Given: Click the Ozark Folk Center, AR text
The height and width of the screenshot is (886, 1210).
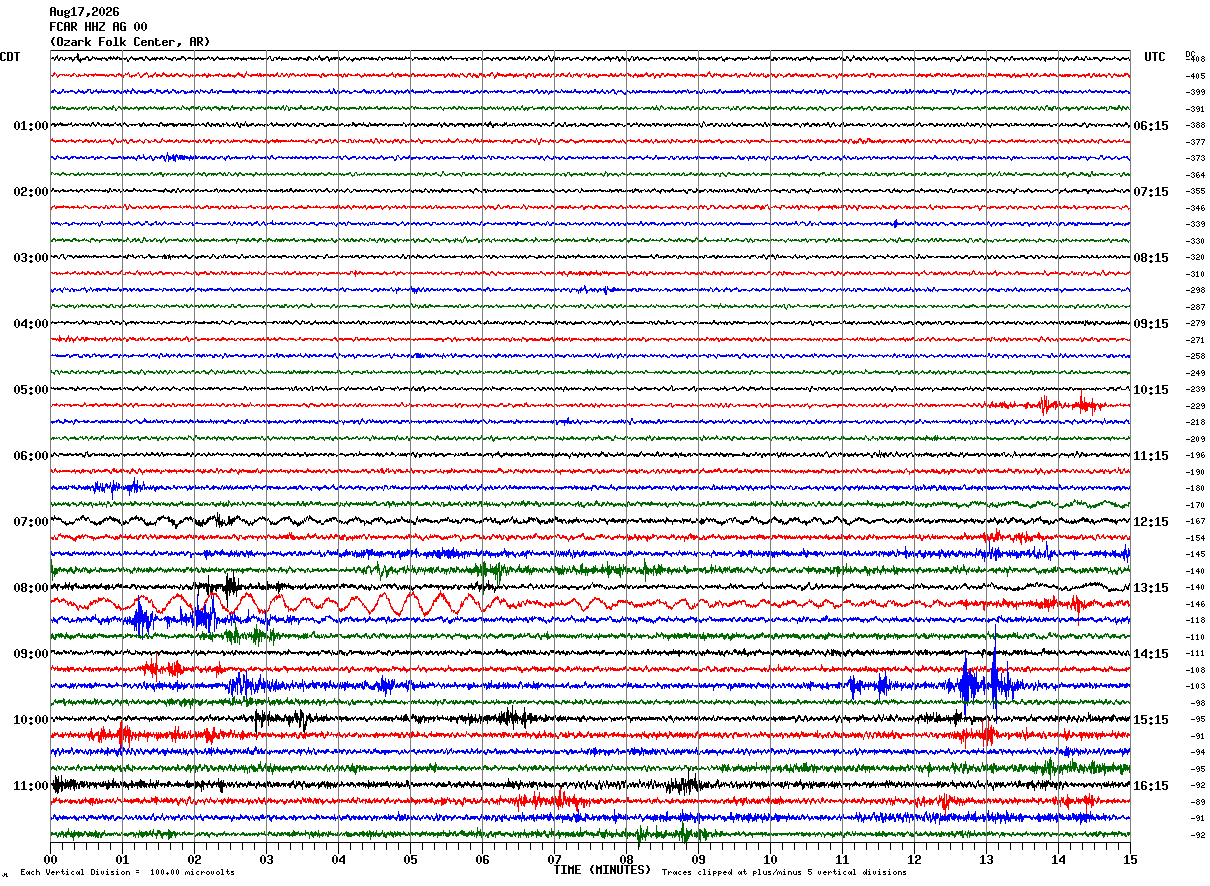Looking at the screenshot, I should click(x=130, y=42).
